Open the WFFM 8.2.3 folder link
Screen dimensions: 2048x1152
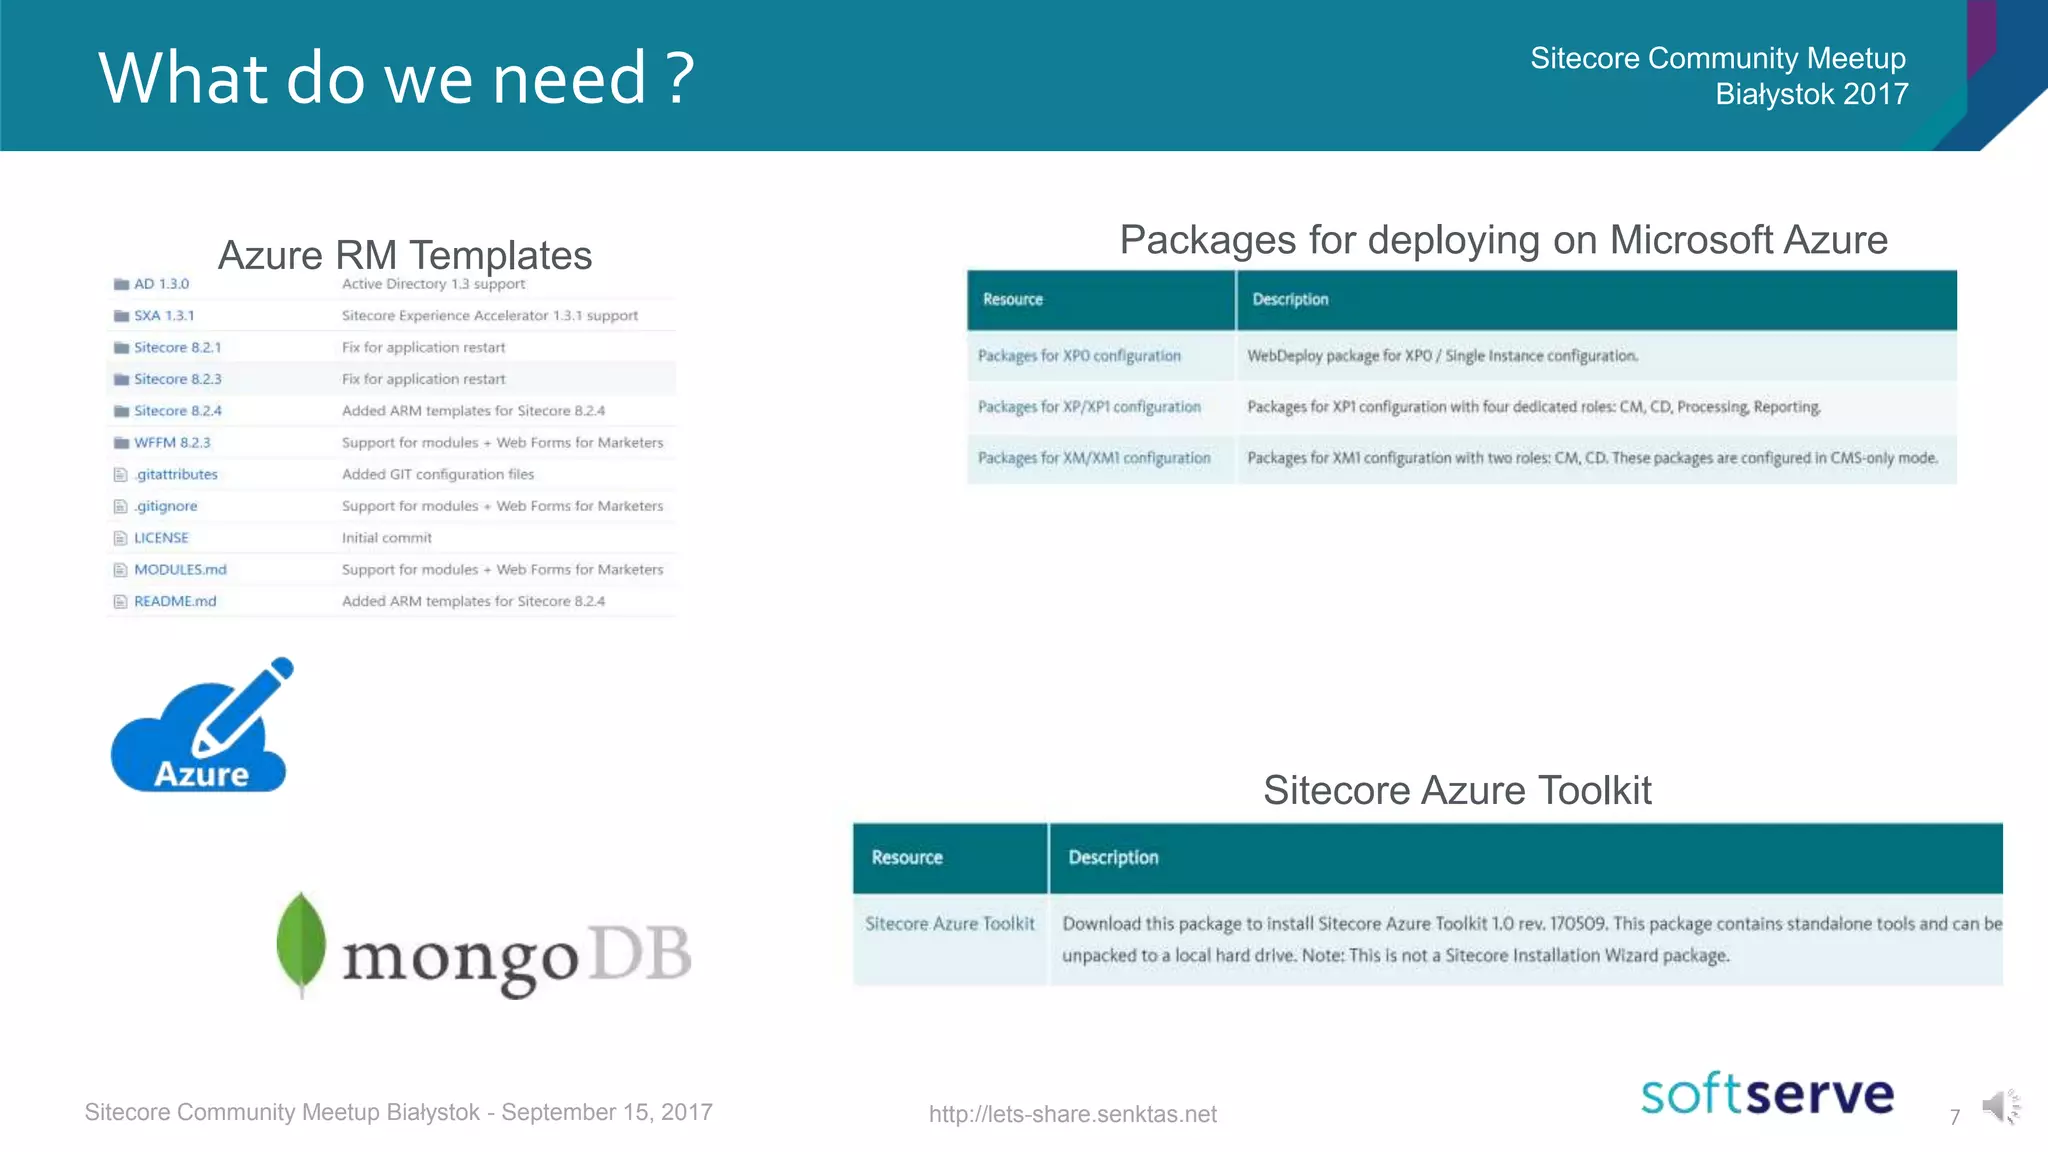(172, 443)
